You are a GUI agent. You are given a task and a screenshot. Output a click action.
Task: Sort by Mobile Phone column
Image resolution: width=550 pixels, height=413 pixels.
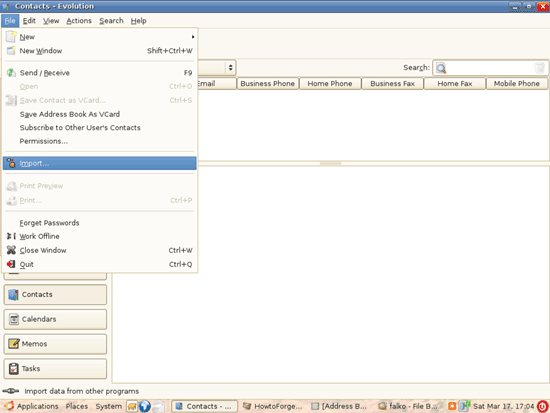517,84
